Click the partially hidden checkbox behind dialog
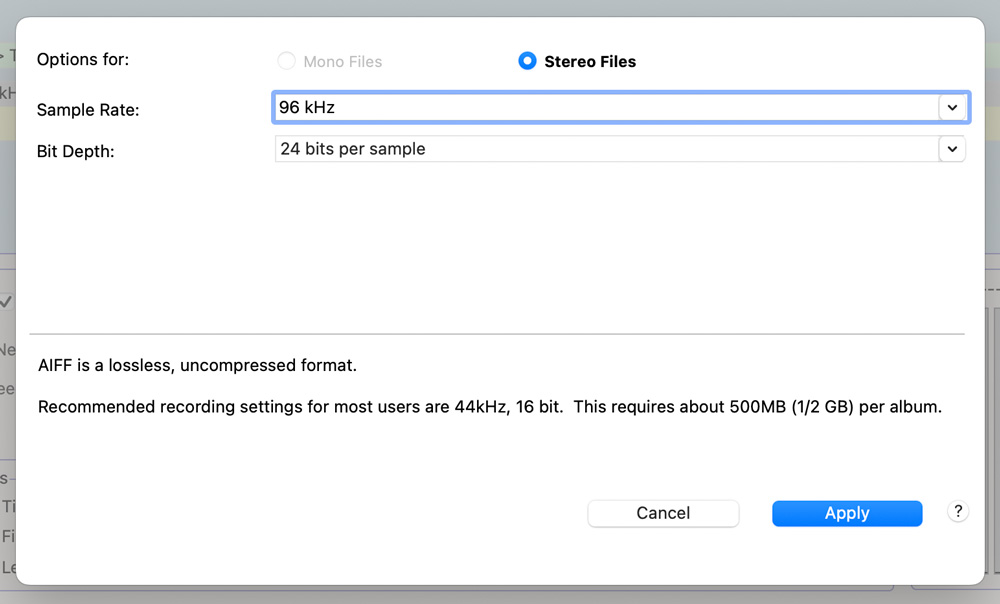Screen dimensions: 1000x604 (x=6, y=301)
